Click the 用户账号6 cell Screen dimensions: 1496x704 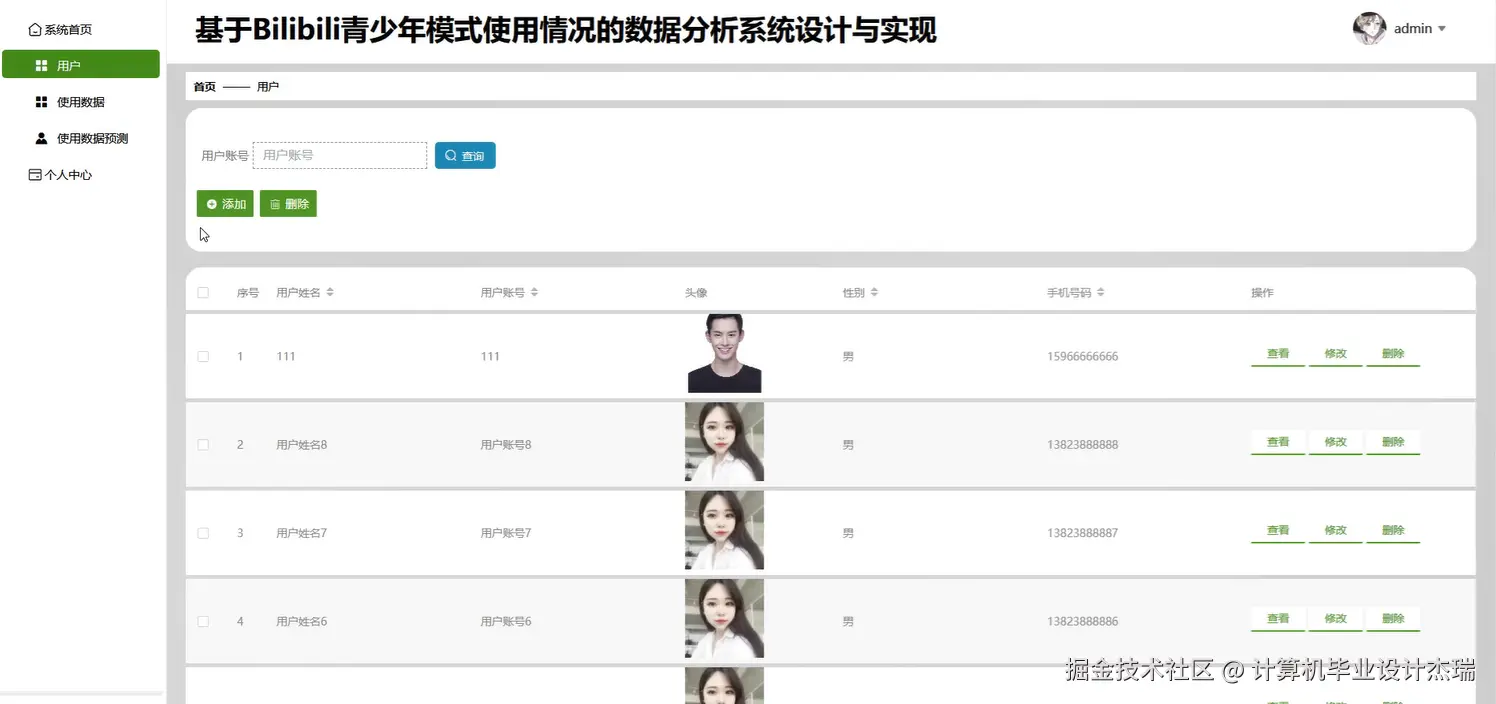(x=506, y=622)
